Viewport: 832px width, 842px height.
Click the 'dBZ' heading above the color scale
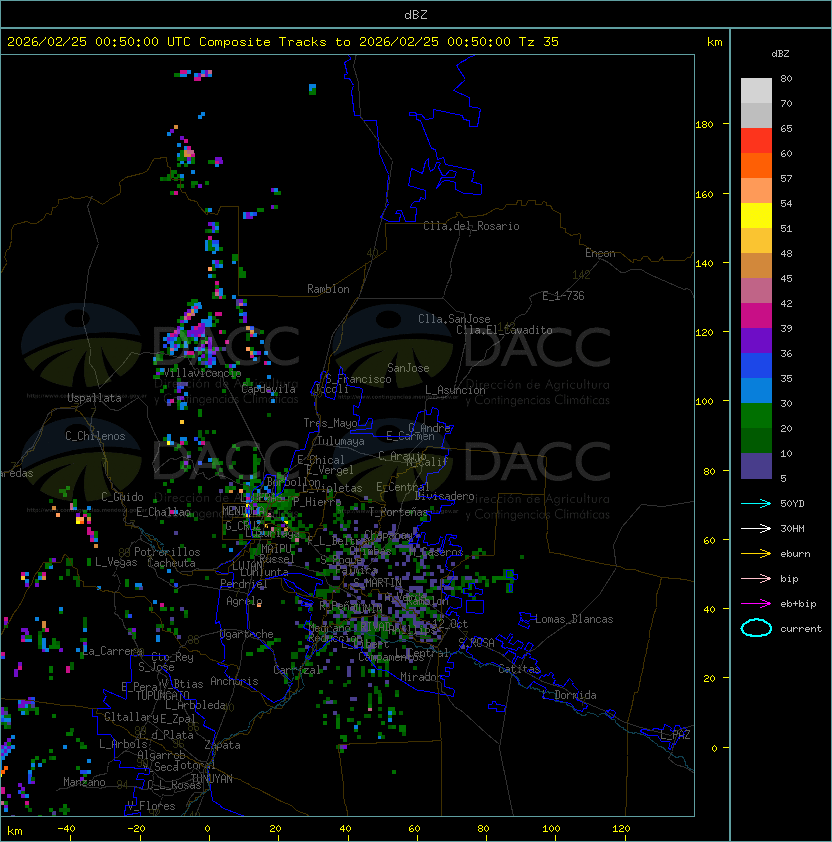(x=780, y=54)
